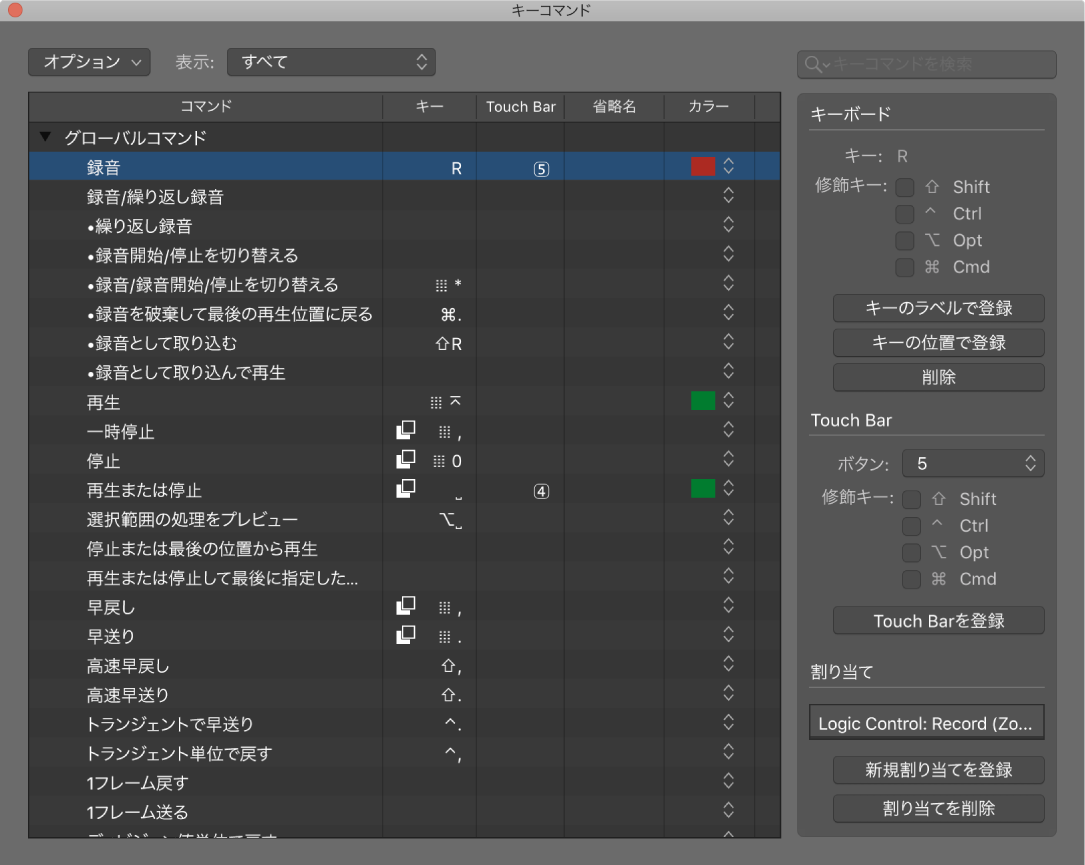Click the duplicate-key icon in the 停止 row
This screenshot has height=865, width=1085.
pyautogui.click(x=405, y=460)
